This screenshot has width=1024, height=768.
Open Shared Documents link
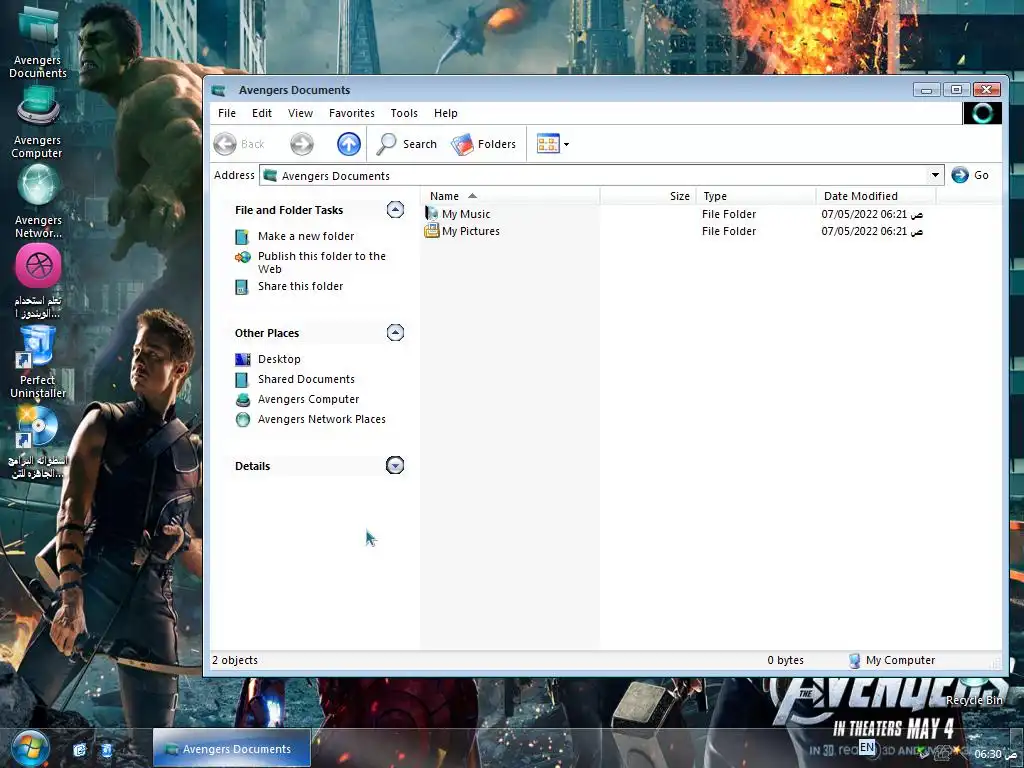[306, 379]
